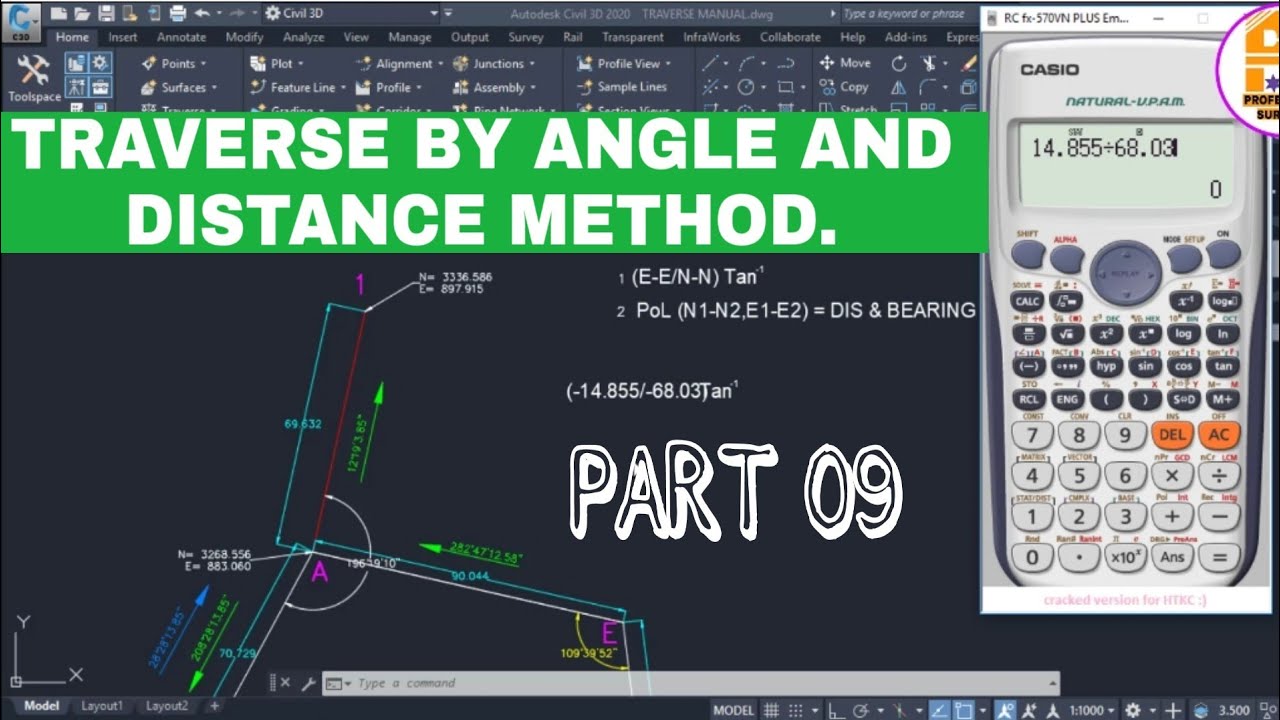The image size is (1280, 720).
Task: Toggle the drawing grid display in status bar
Action: 770,709
